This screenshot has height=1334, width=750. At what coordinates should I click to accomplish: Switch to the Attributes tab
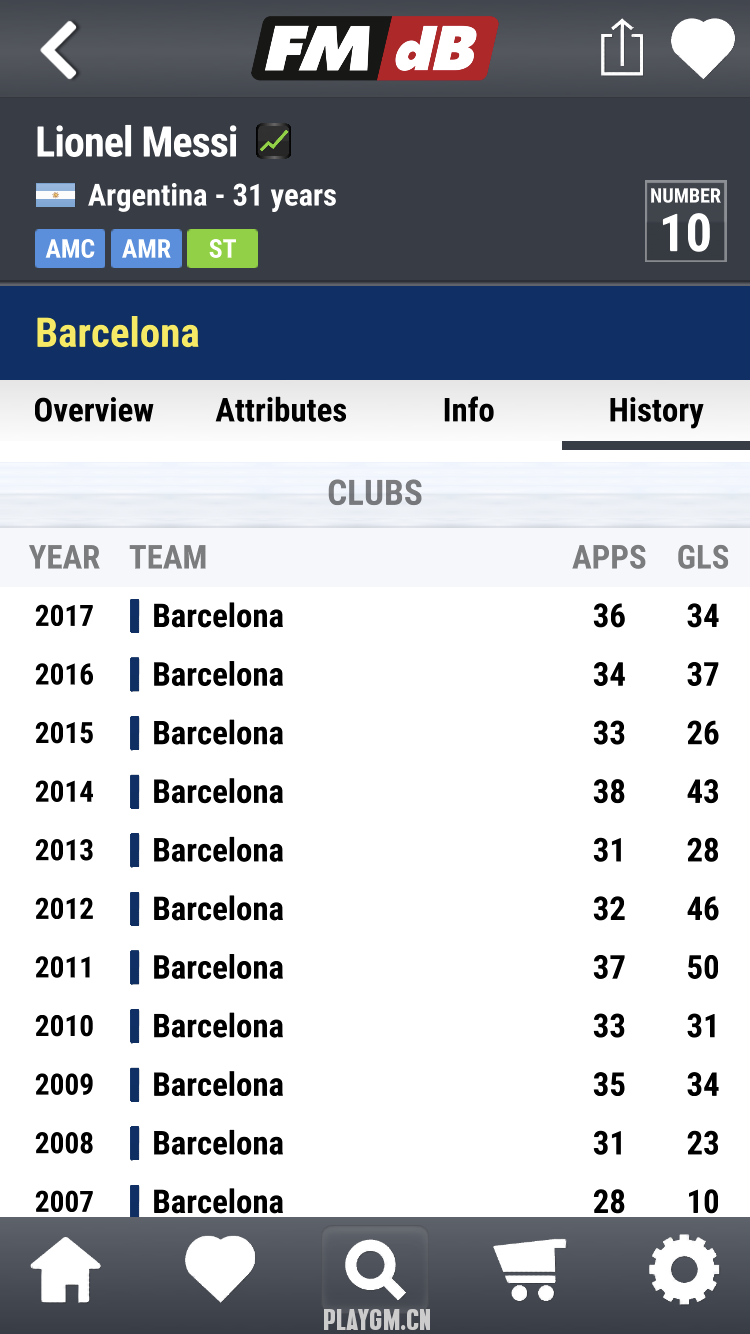[x=281, y=410]
